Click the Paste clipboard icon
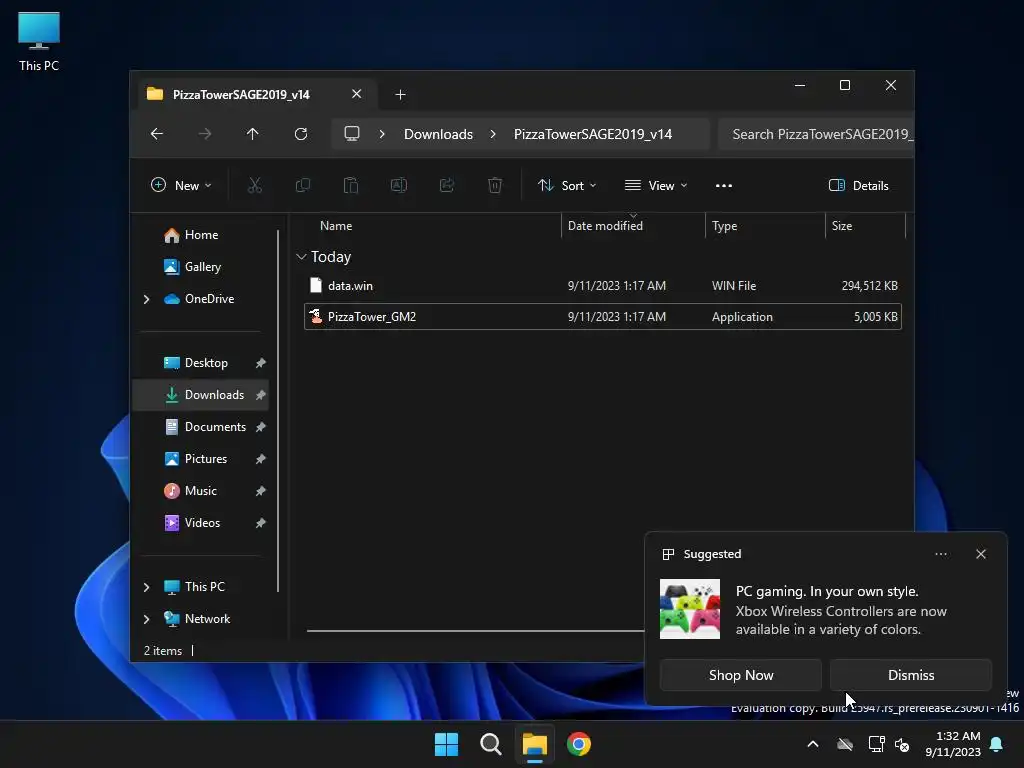Screen dimensions: 1024x768 pos(351,185)
